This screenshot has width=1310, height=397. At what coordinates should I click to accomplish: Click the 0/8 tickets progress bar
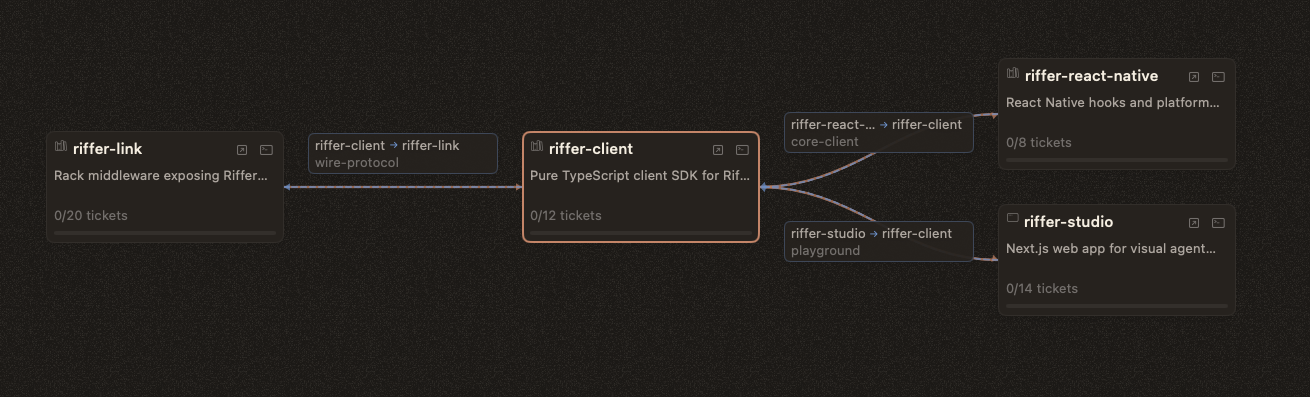[x=1117, y=160]
